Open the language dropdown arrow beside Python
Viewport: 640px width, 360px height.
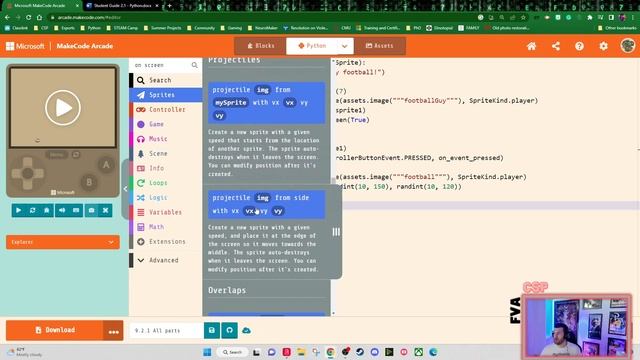(345, 46)
